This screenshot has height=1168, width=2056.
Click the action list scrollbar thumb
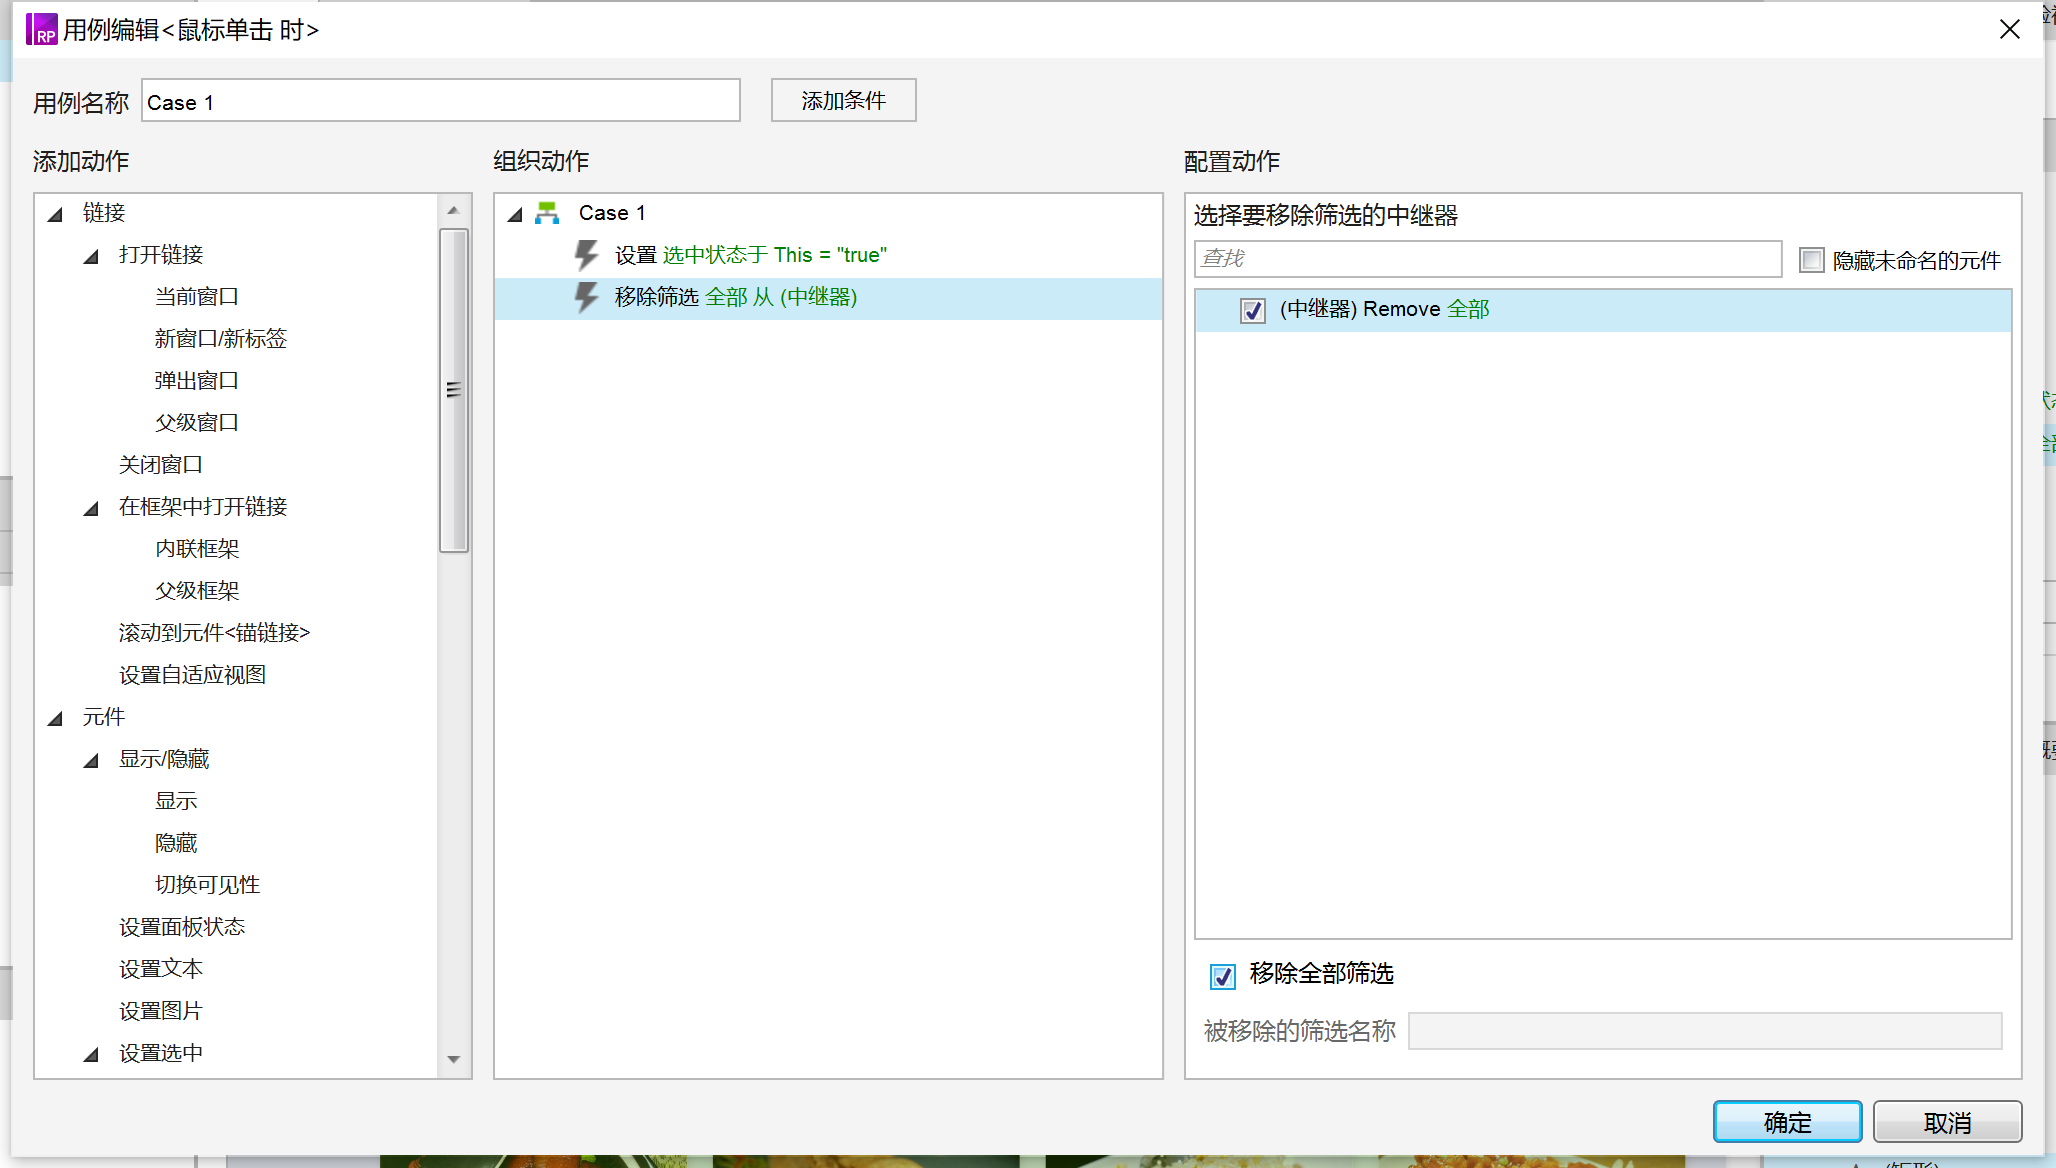pyautogui.click(x=454, y=390)
